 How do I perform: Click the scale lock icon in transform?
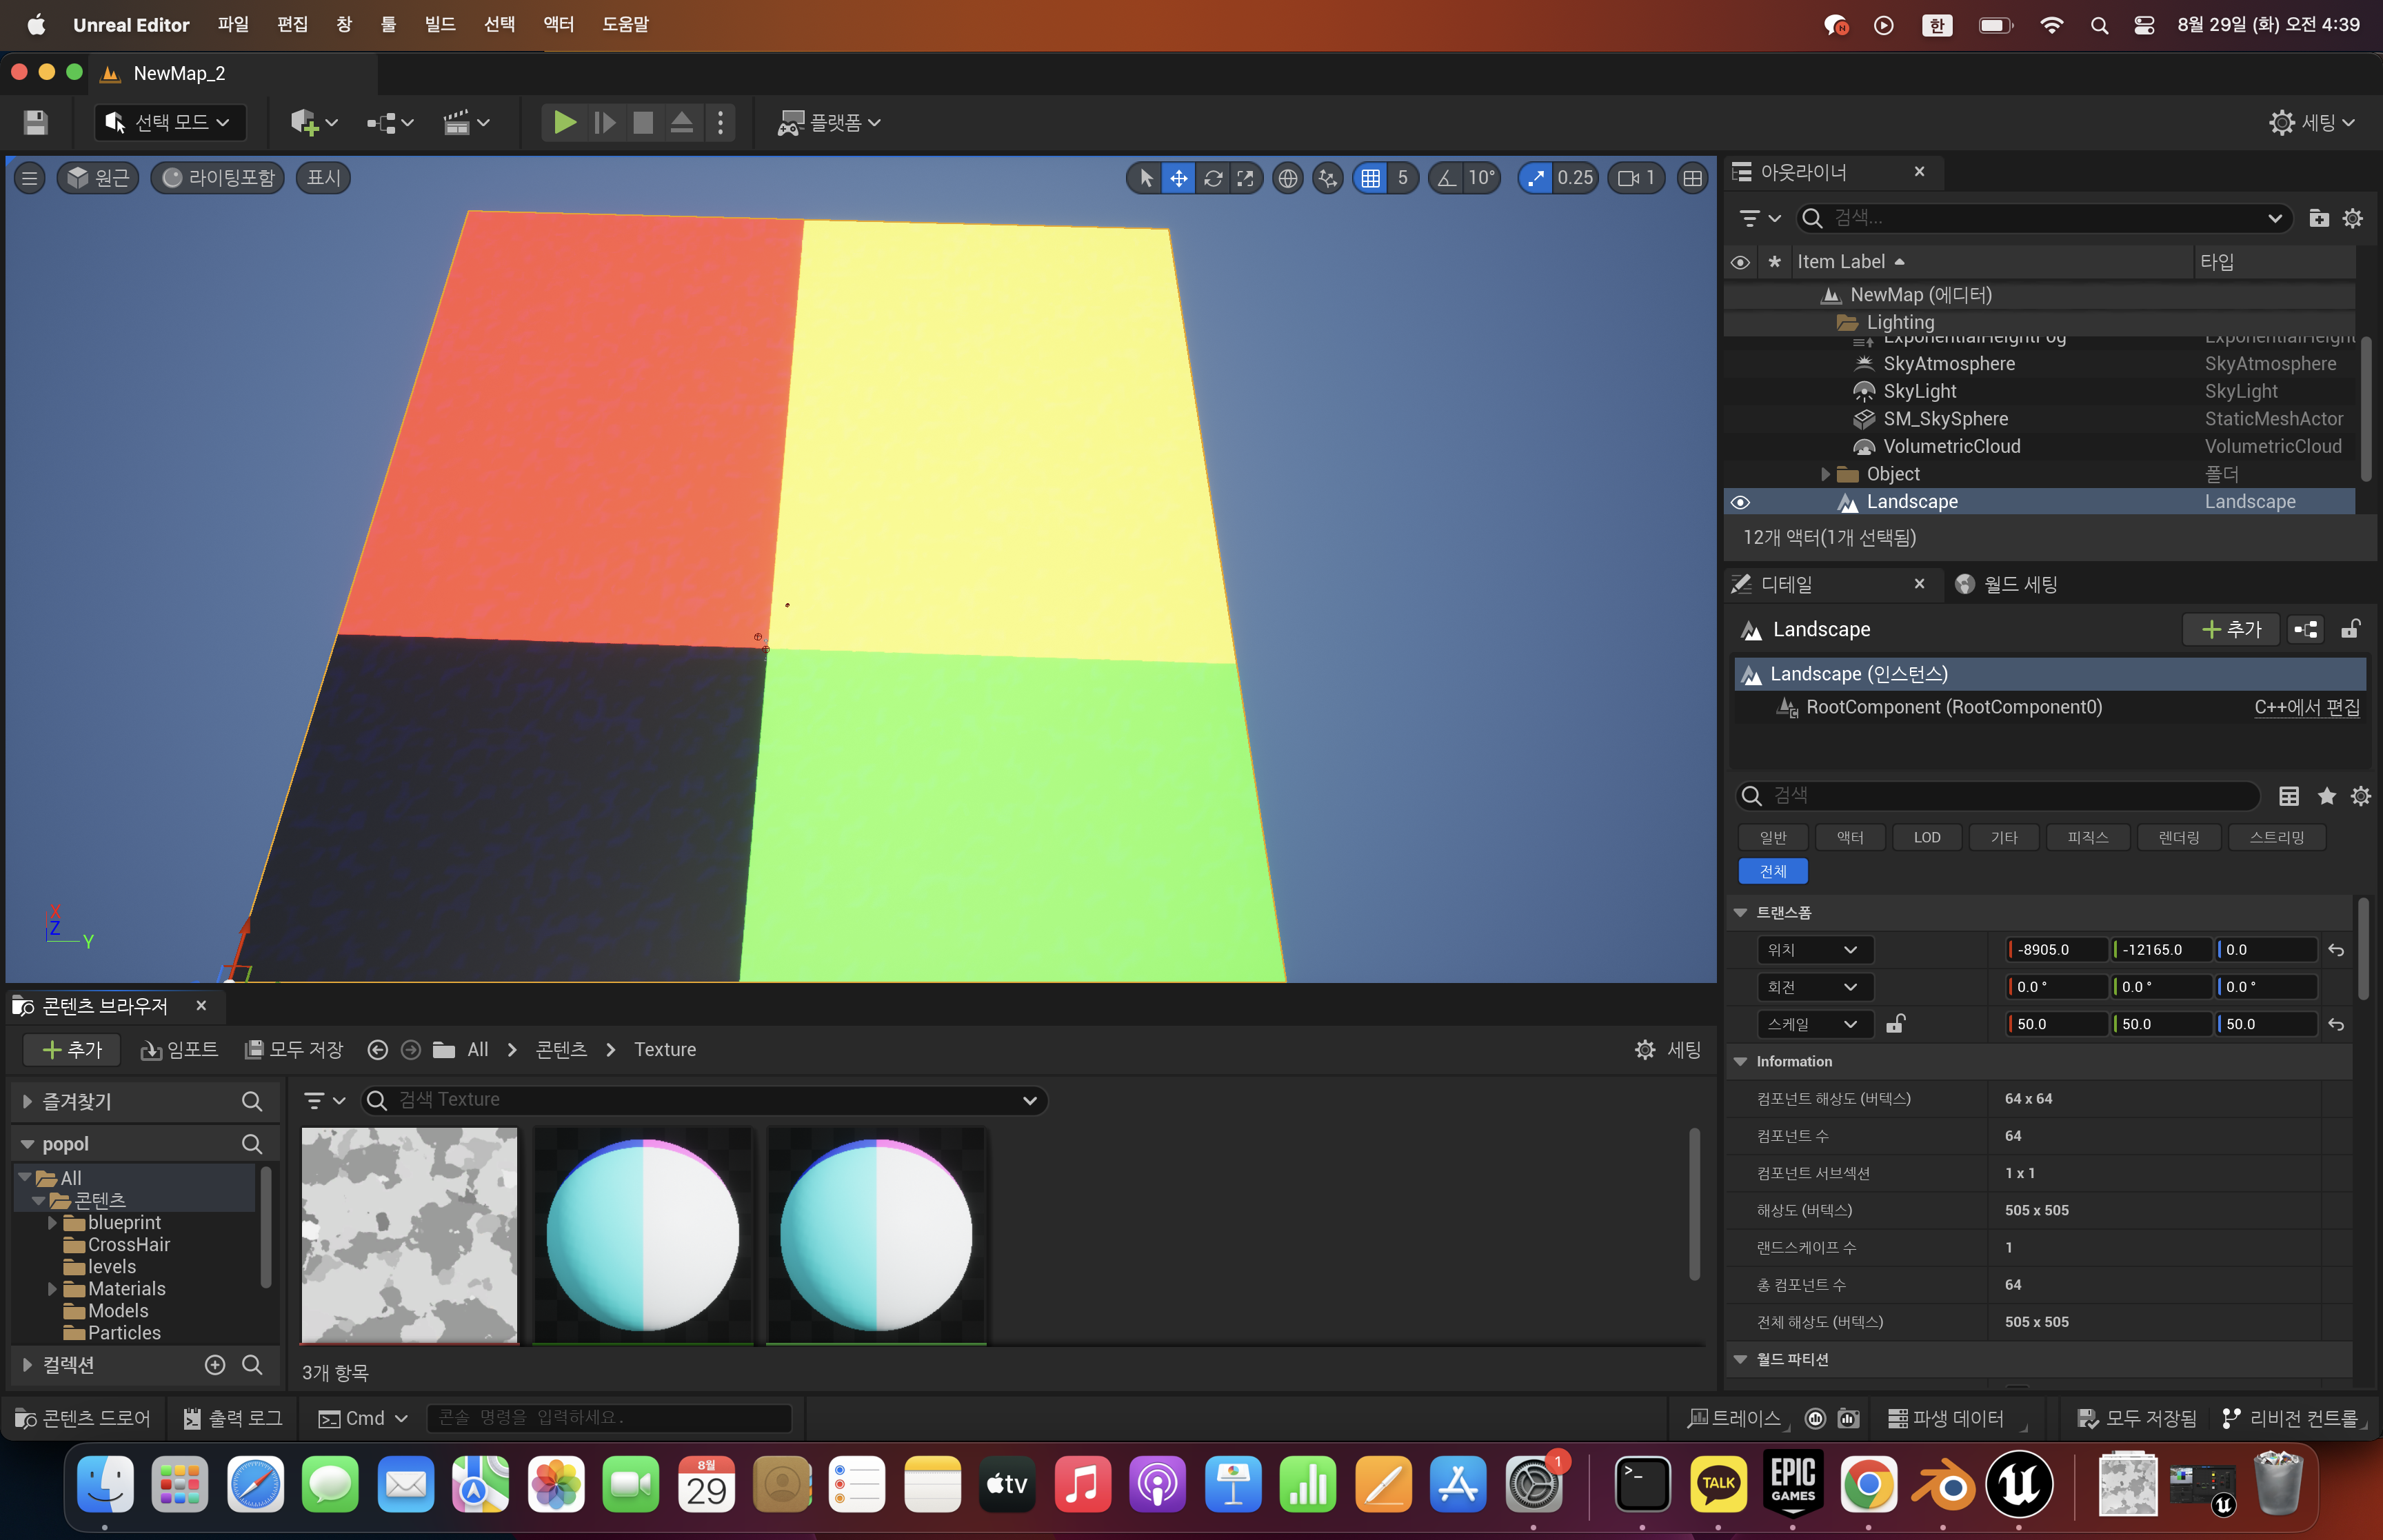pos(1894,1024)
